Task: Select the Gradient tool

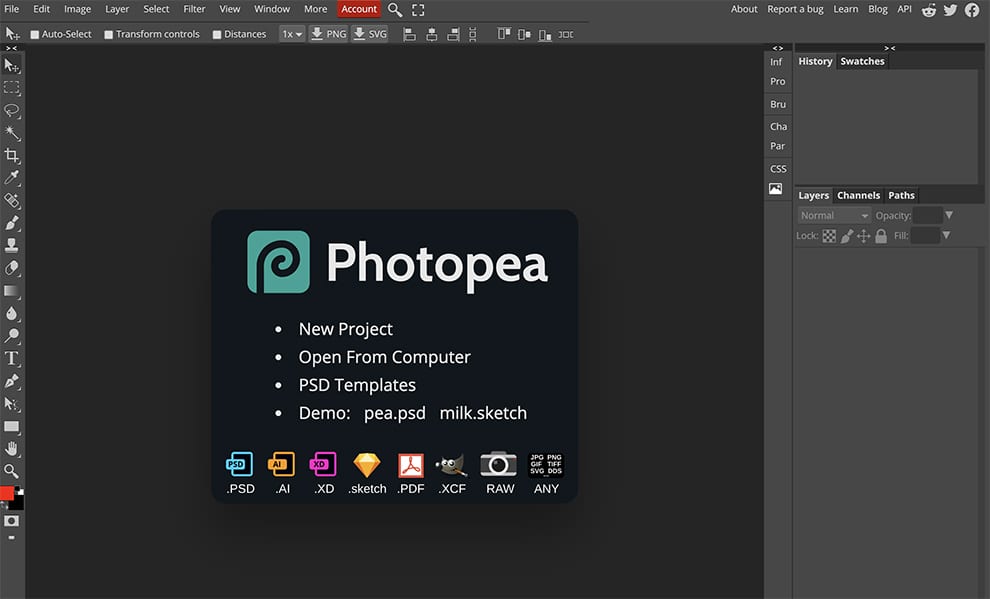Action: [11, 291]
